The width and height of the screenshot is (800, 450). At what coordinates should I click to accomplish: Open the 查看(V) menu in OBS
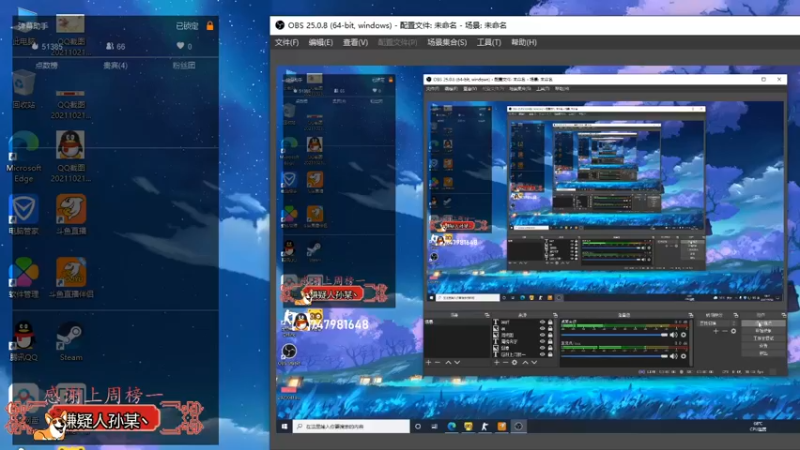355,42
